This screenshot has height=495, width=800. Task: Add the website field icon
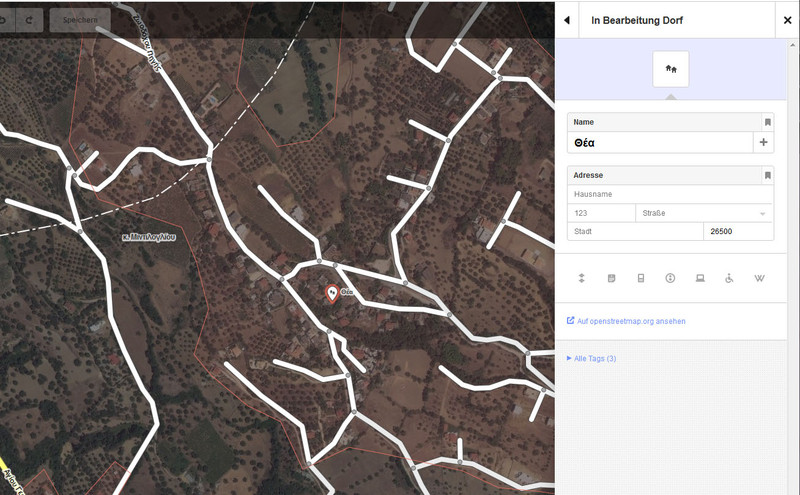(700, 278)
